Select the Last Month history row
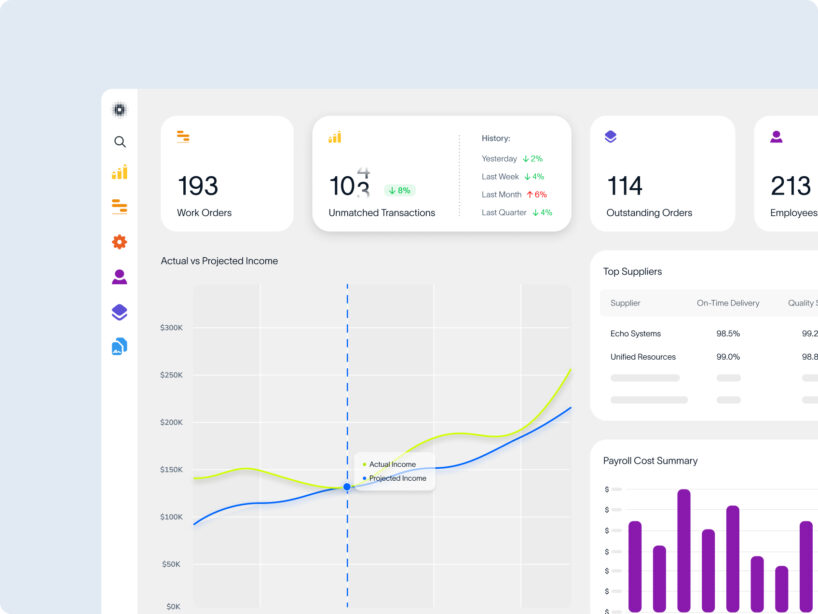 tap(514, 195)
